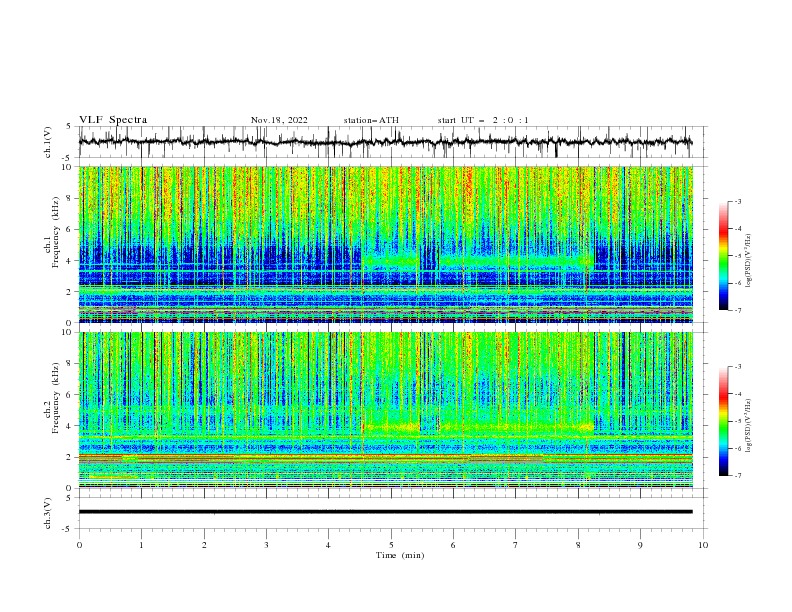
Task: Click the "4" kHz tick of ch.1 spectrogram
Action: pyautogui.click(x=71, y=261)
